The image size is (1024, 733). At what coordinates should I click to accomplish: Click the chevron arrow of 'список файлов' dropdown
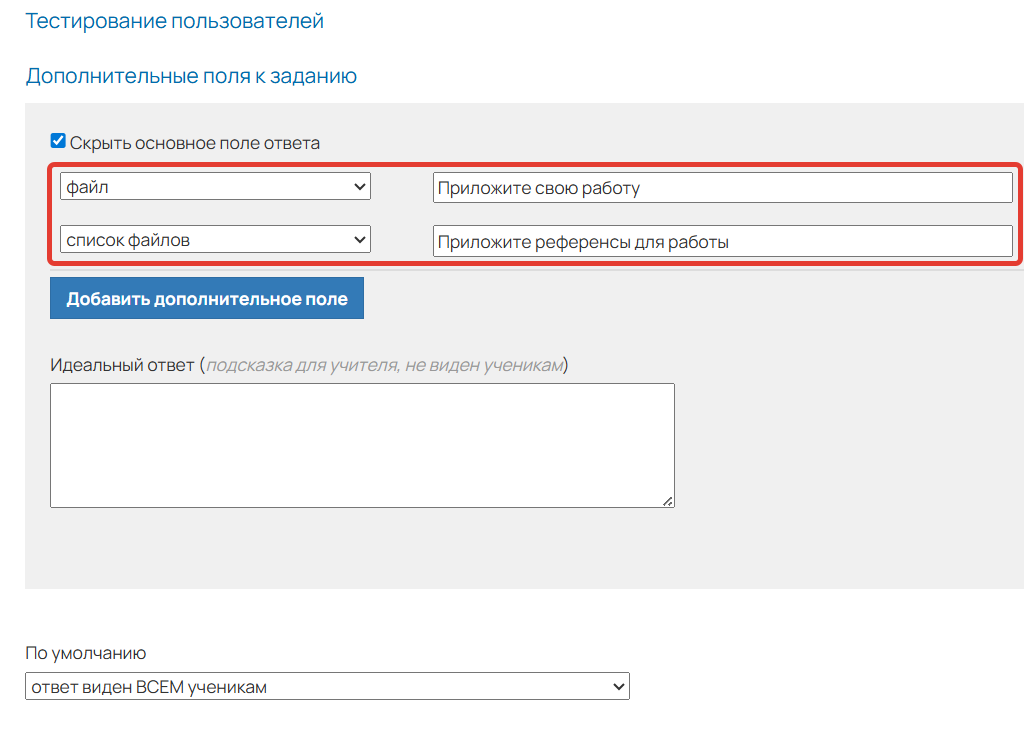click(360, 240)
